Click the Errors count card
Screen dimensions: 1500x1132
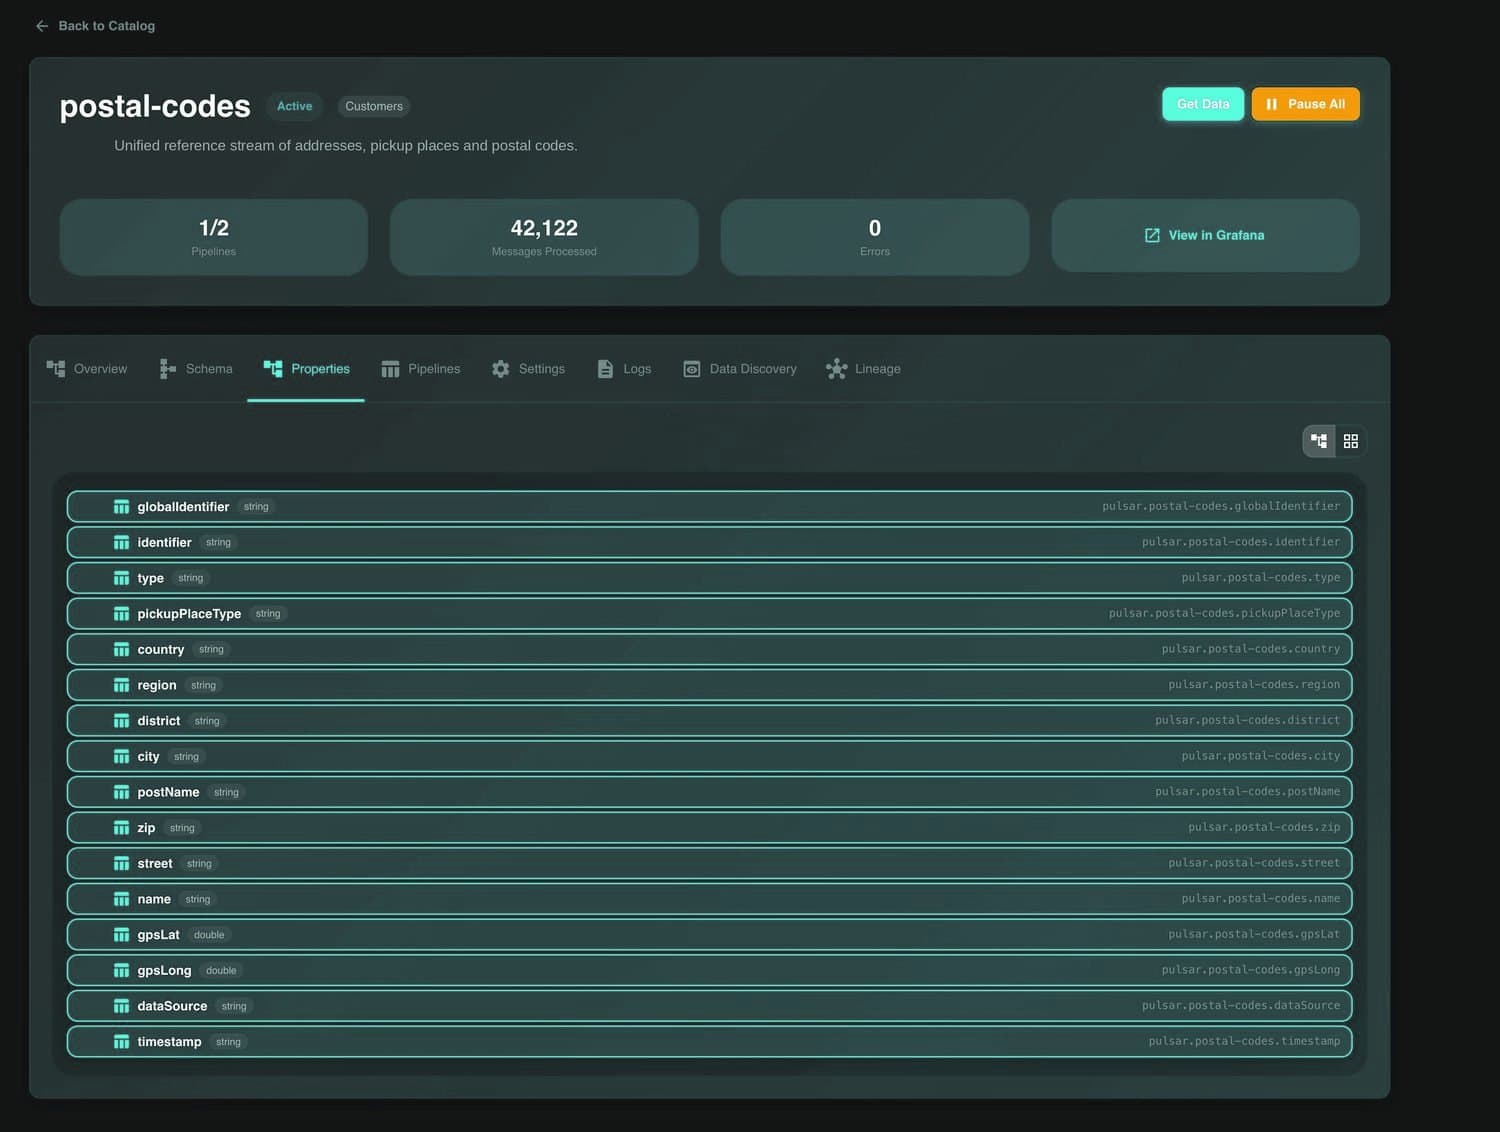coord(875,237)
